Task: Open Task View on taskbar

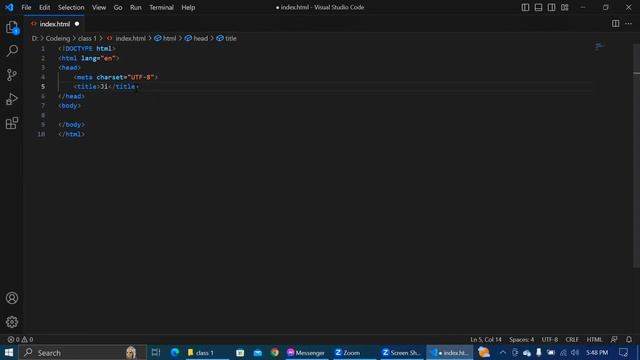Action: point(156,353)
